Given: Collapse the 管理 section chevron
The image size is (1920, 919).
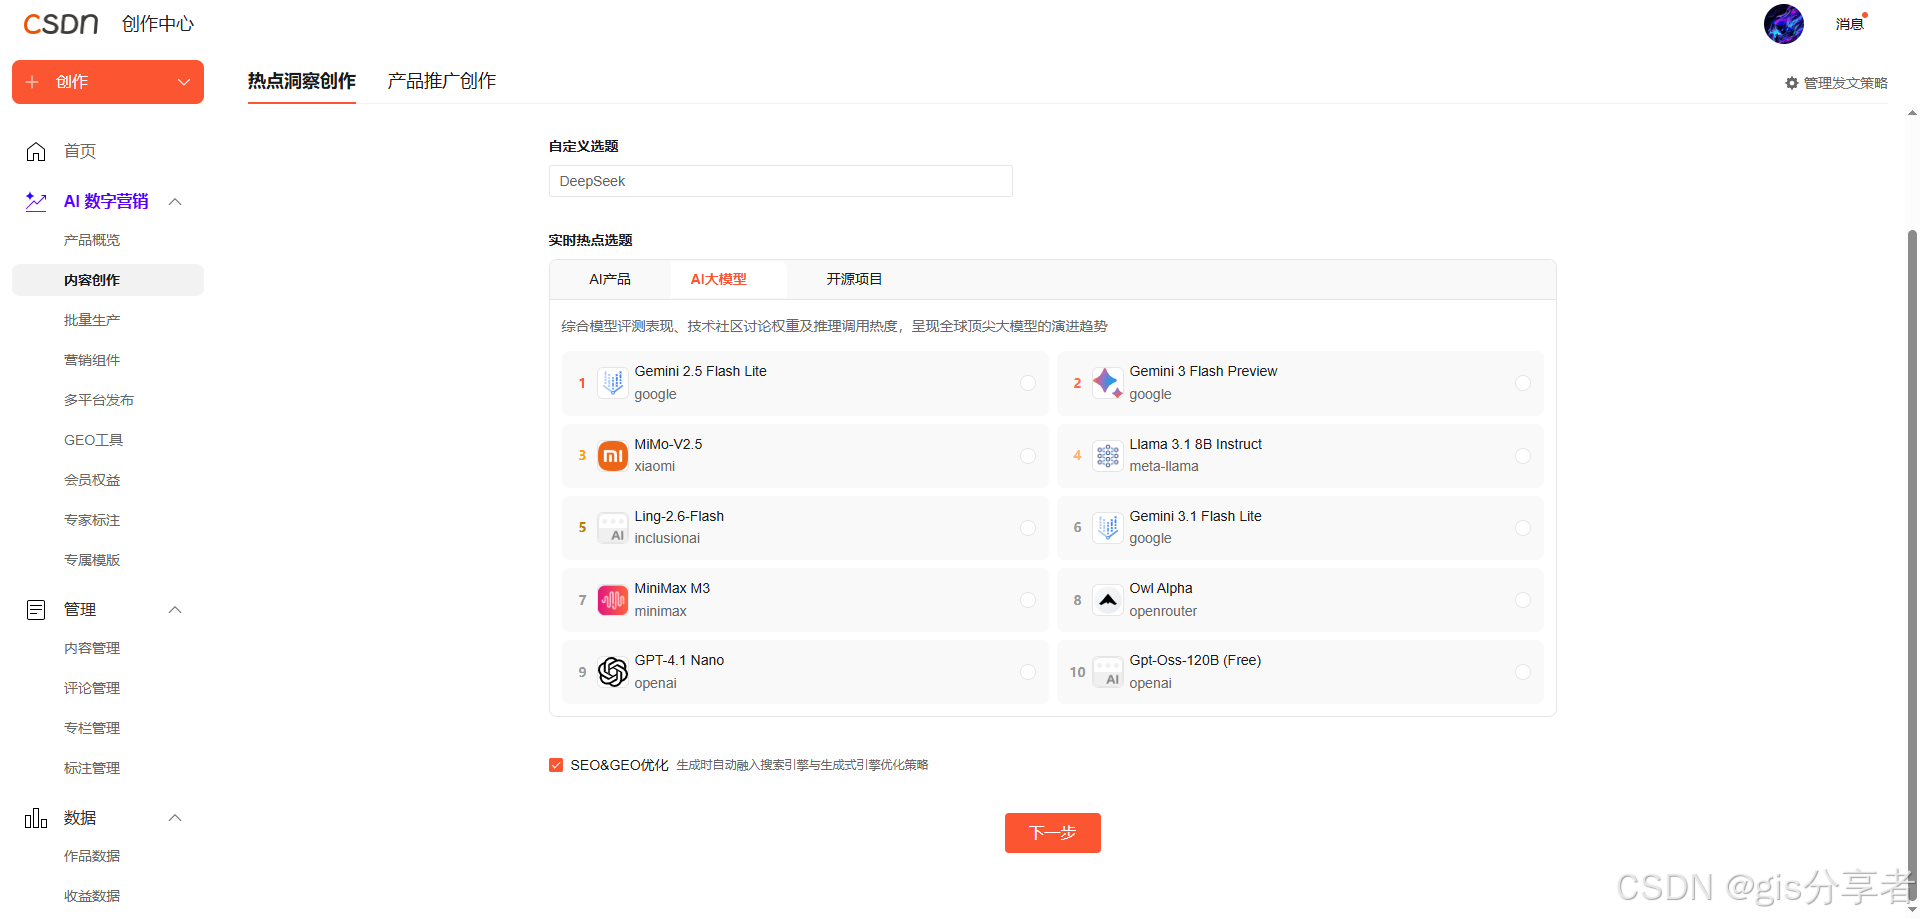Looking at the screenshot, I should (x=175, y=610).
